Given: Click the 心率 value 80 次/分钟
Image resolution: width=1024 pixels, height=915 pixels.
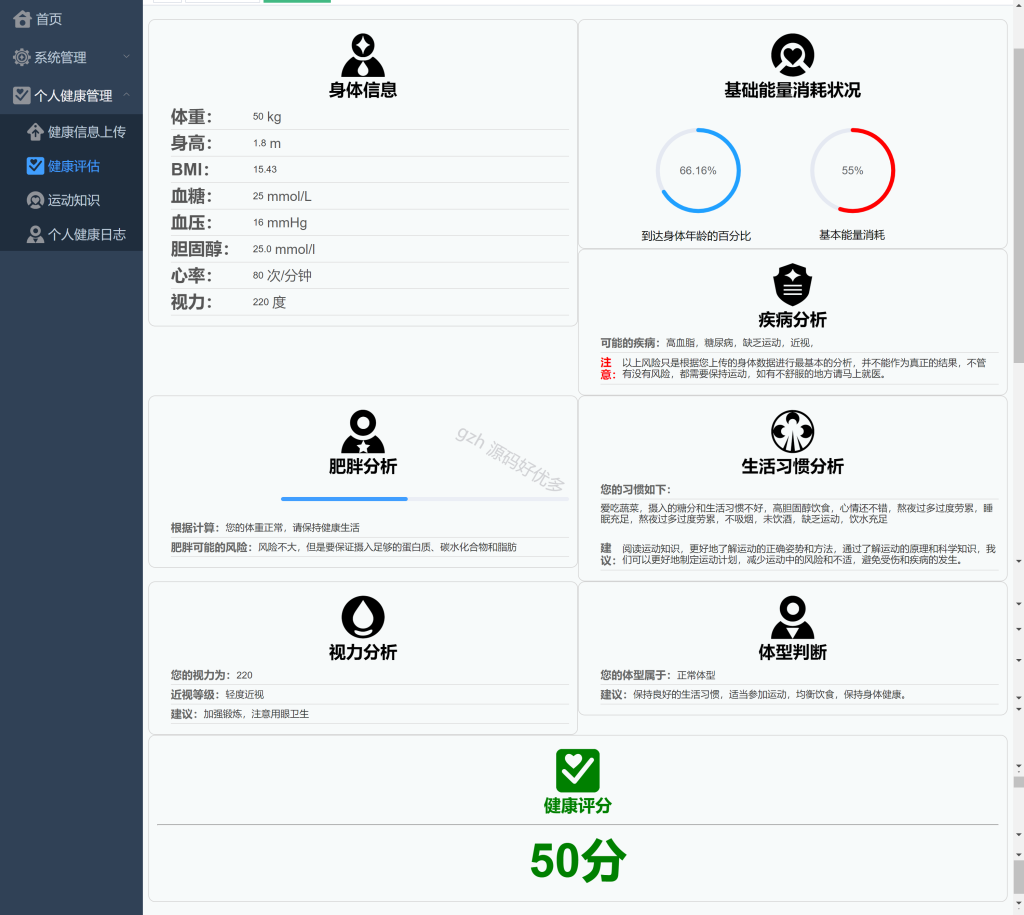Looking at the screenshot, I should click(x=282, y=276).
